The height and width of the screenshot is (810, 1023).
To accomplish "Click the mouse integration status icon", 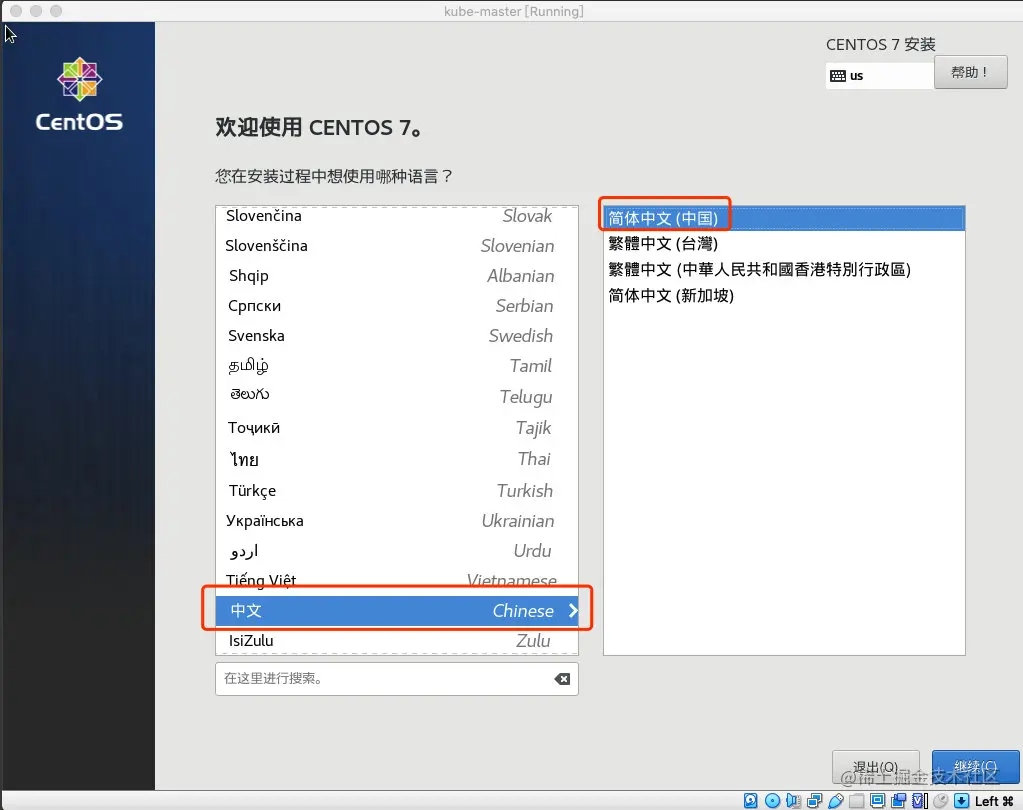I will [x=941, y=800].
